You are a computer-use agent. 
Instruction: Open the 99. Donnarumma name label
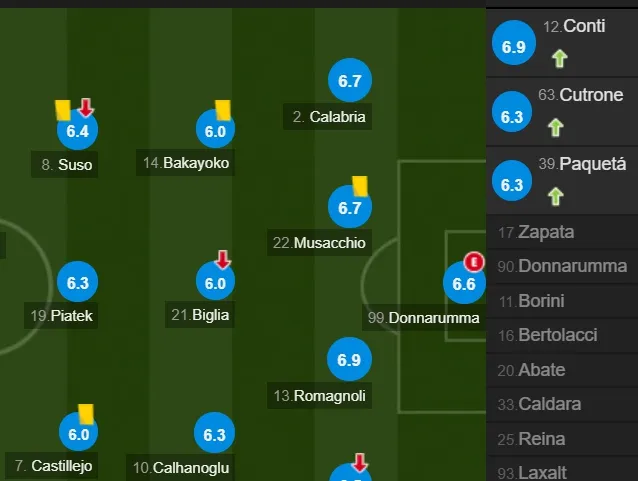point(424,317)
